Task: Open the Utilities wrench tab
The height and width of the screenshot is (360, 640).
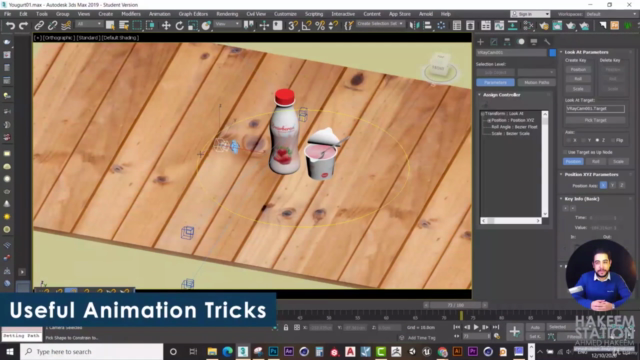Action: 547,42
